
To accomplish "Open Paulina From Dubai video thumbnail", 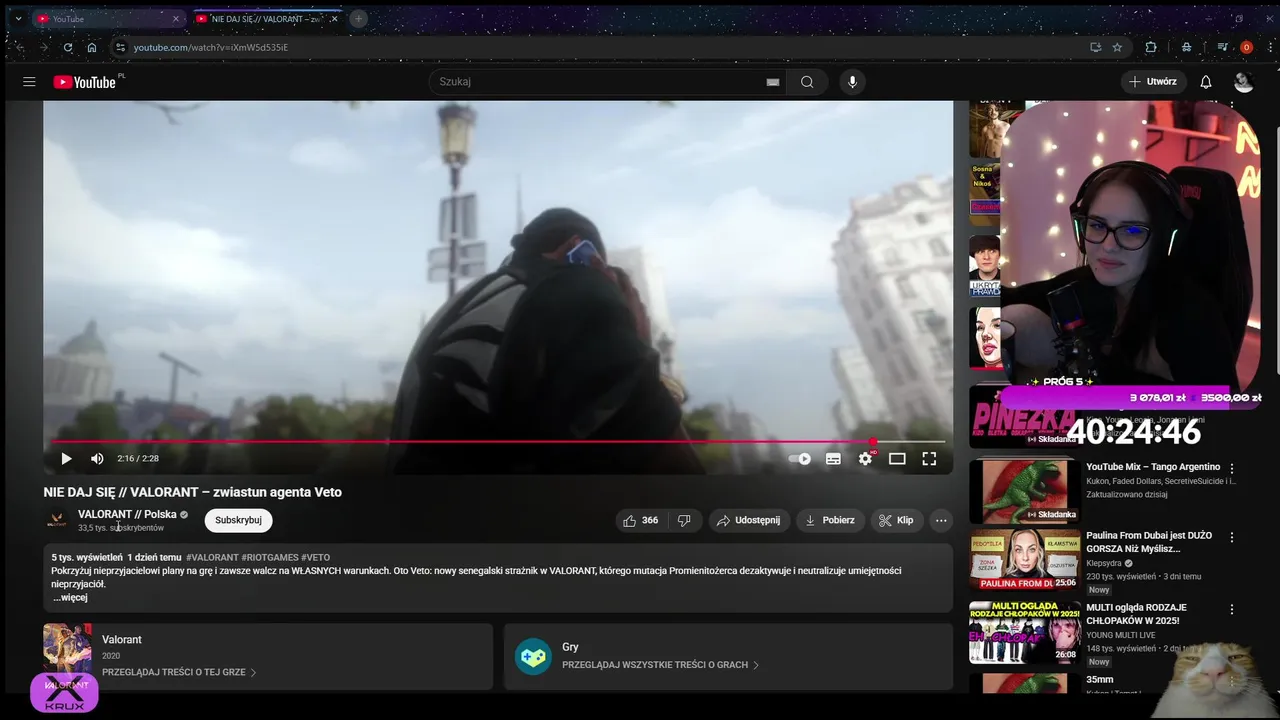I will [1024, 560].
